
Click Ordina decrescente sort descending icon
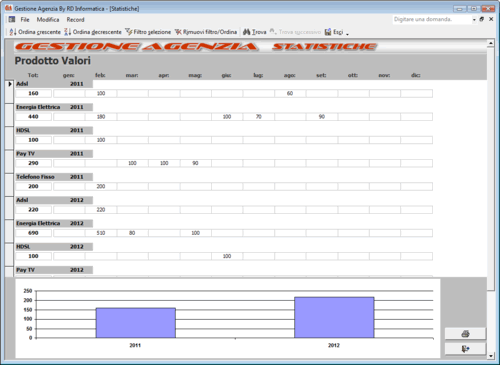pos(68,32)
